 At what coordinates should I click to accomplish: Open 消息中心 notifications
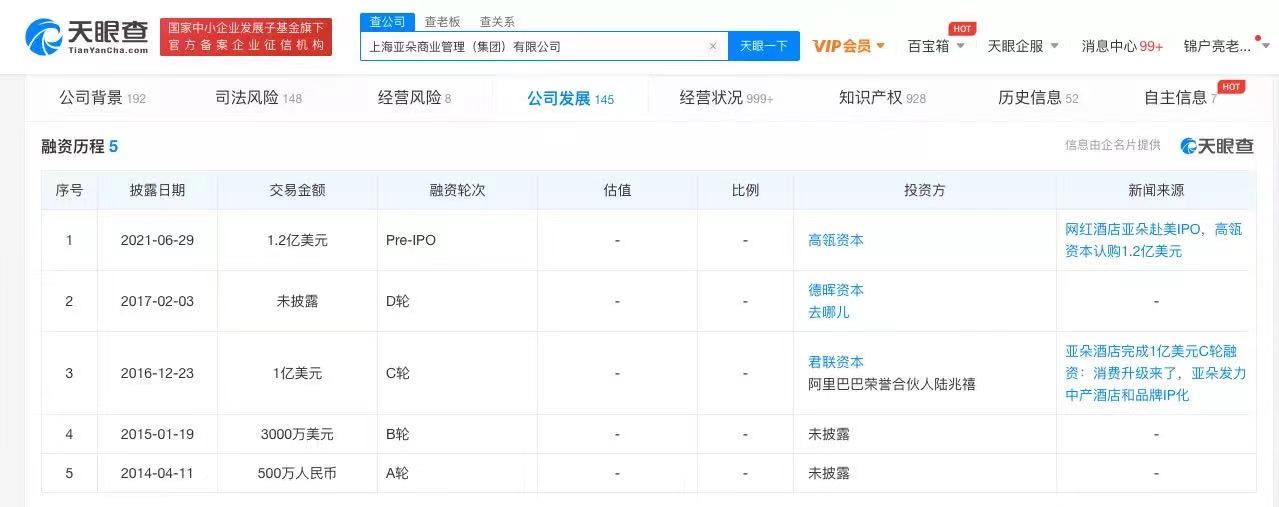[1121, 46]
